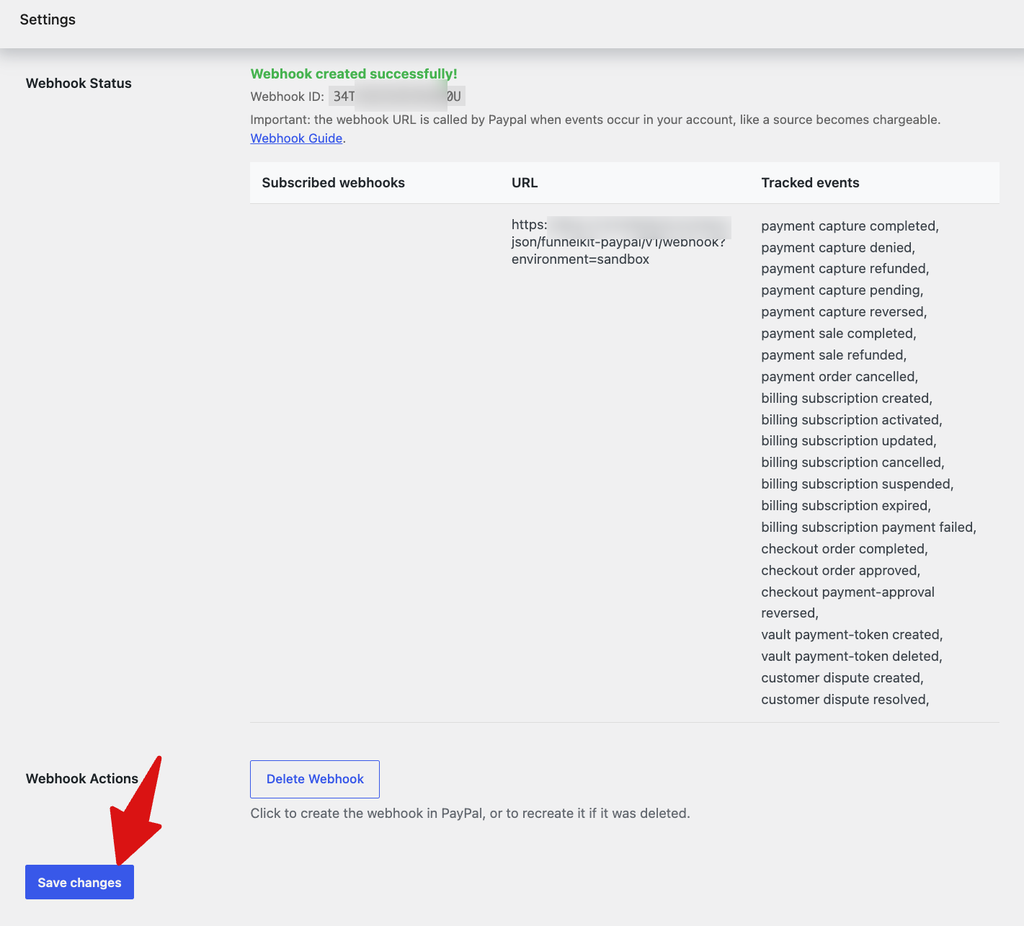Click the Delete Webhook button

tap(315, 779)
